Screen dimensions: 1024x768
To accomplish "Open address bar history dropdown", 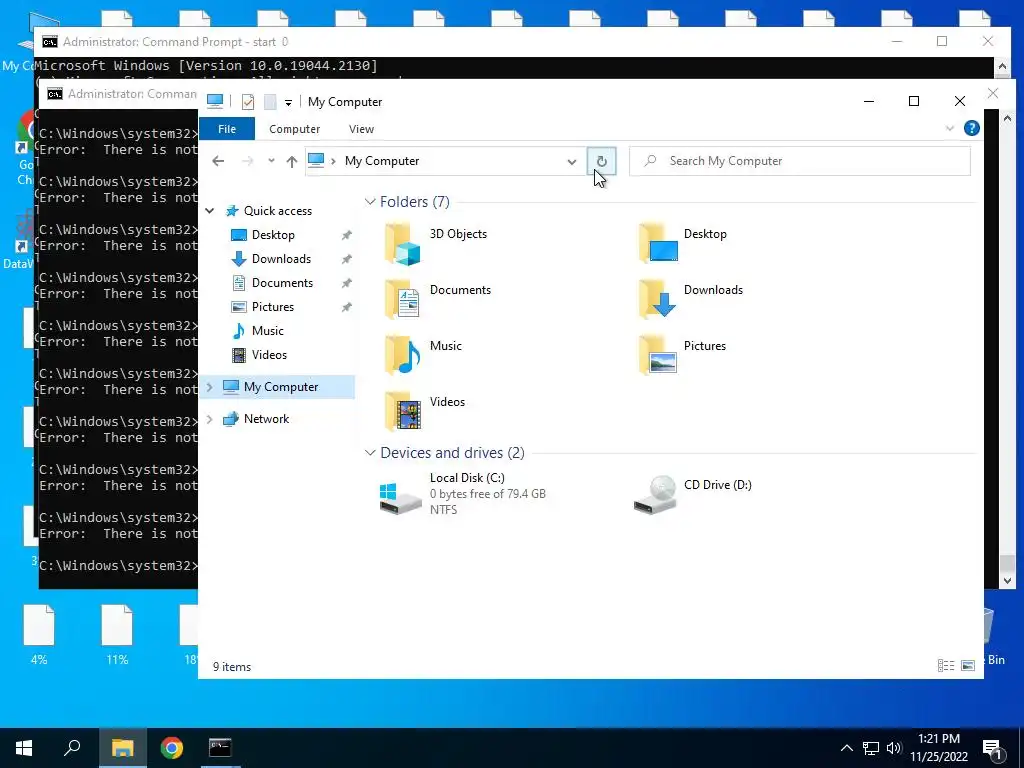I will coord(571,161).
